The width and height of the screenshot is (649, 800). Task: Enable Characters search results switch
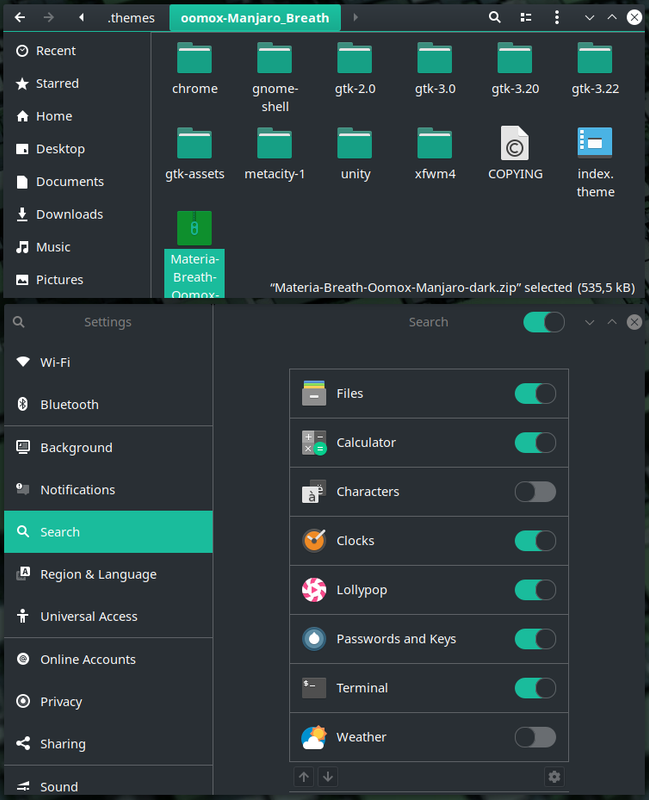click(x=535, y=492)
